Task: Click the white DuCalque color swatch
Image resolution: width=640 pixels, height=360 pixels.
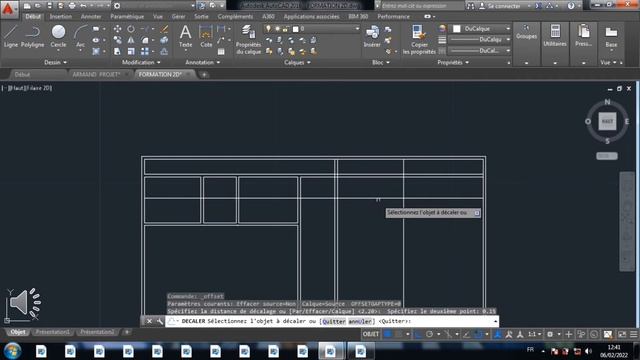Action: [457, 29]
